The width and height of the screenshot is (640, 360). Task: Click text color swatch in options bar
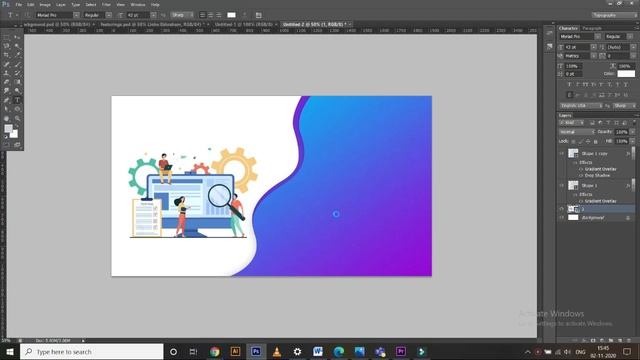pyautogui.click(x=231, y=15)
